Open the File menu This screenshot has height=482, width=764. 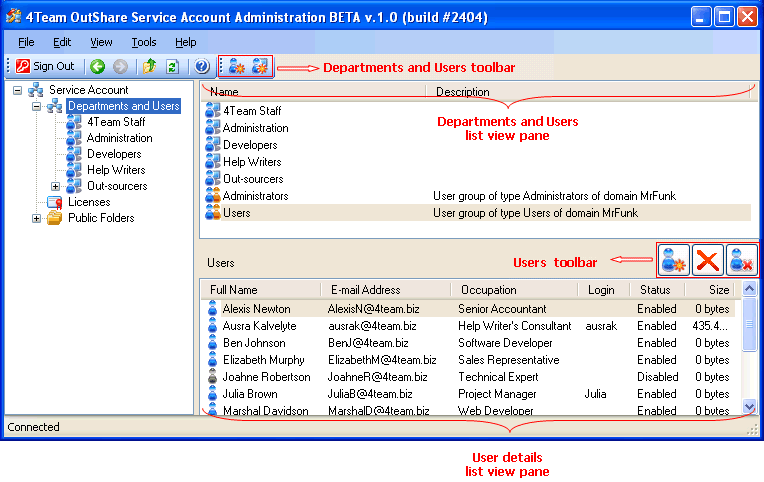click(x=26, y=42)
